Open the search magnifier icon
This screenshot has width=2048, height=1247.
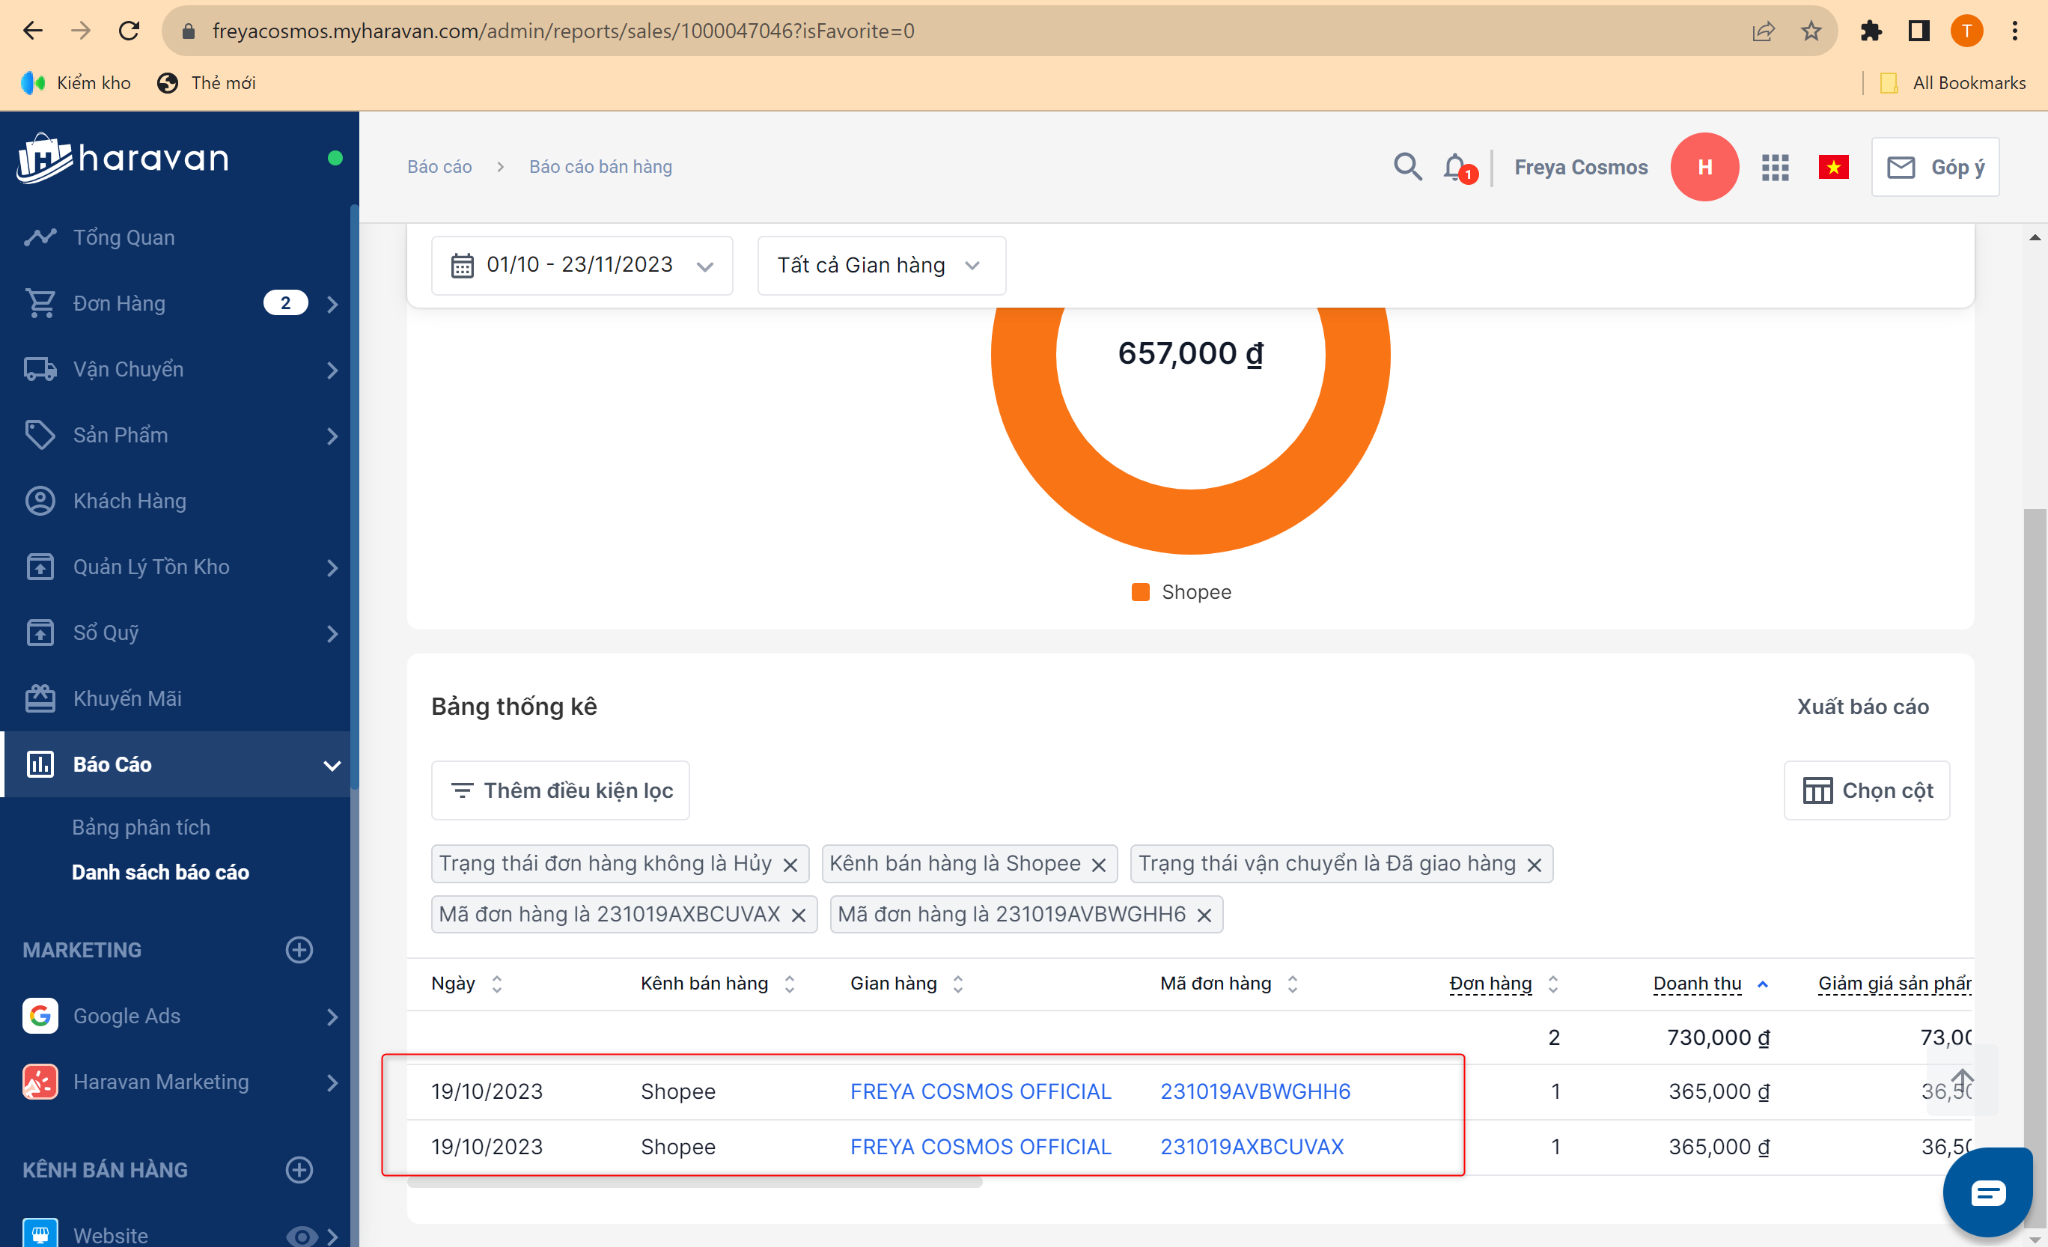coord(1407,167)
